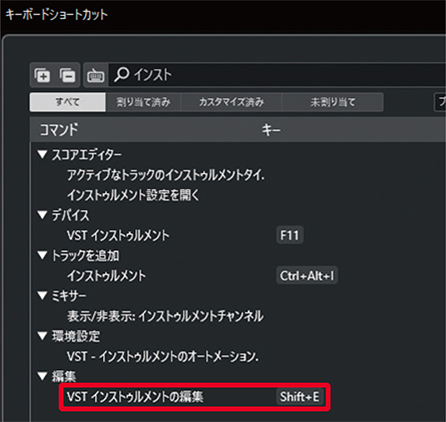Click the expand all categories icon
446x422 pixels.
(x=42, y=75)
